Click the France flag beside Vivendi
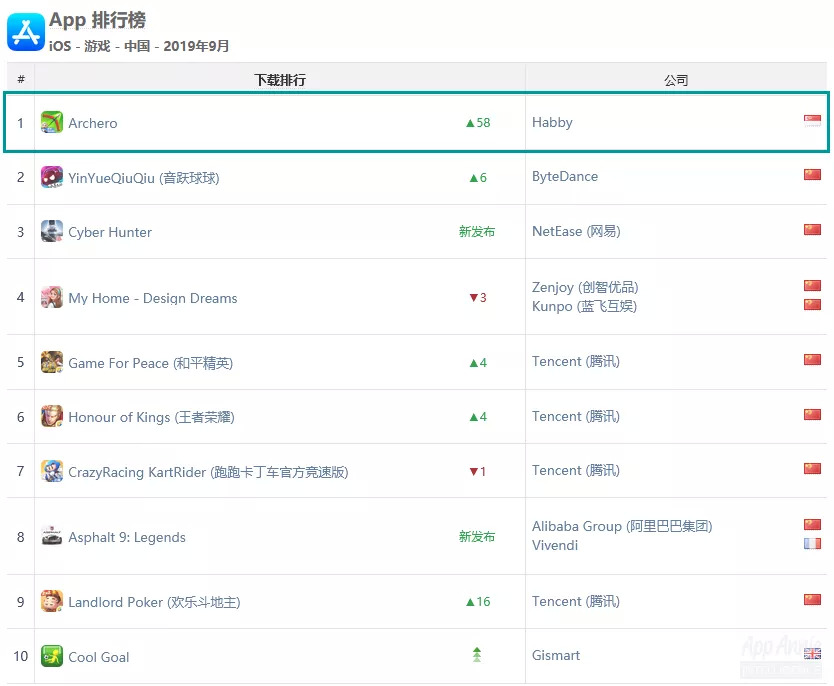This screenshot has width=834, height=686. pos(812,543)
